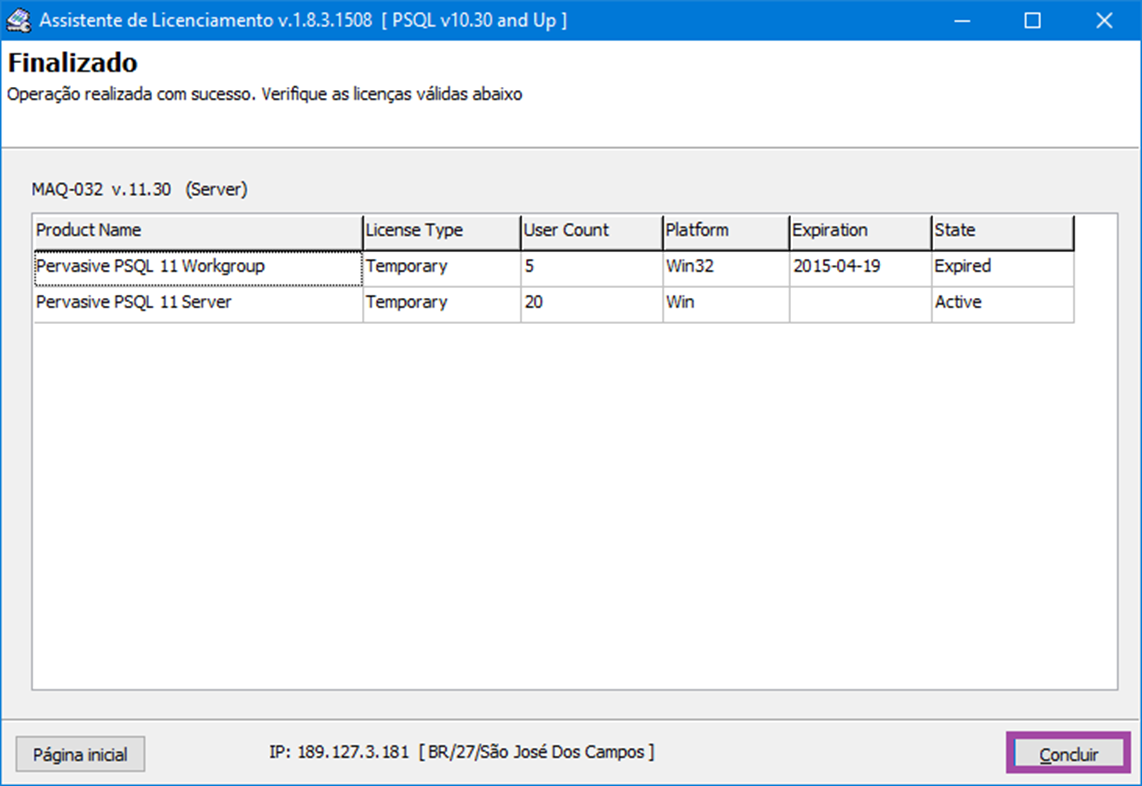Viewport: 1142px width, 786px height.
Task: Sort by License Type column header
Action: pos(441,232)
